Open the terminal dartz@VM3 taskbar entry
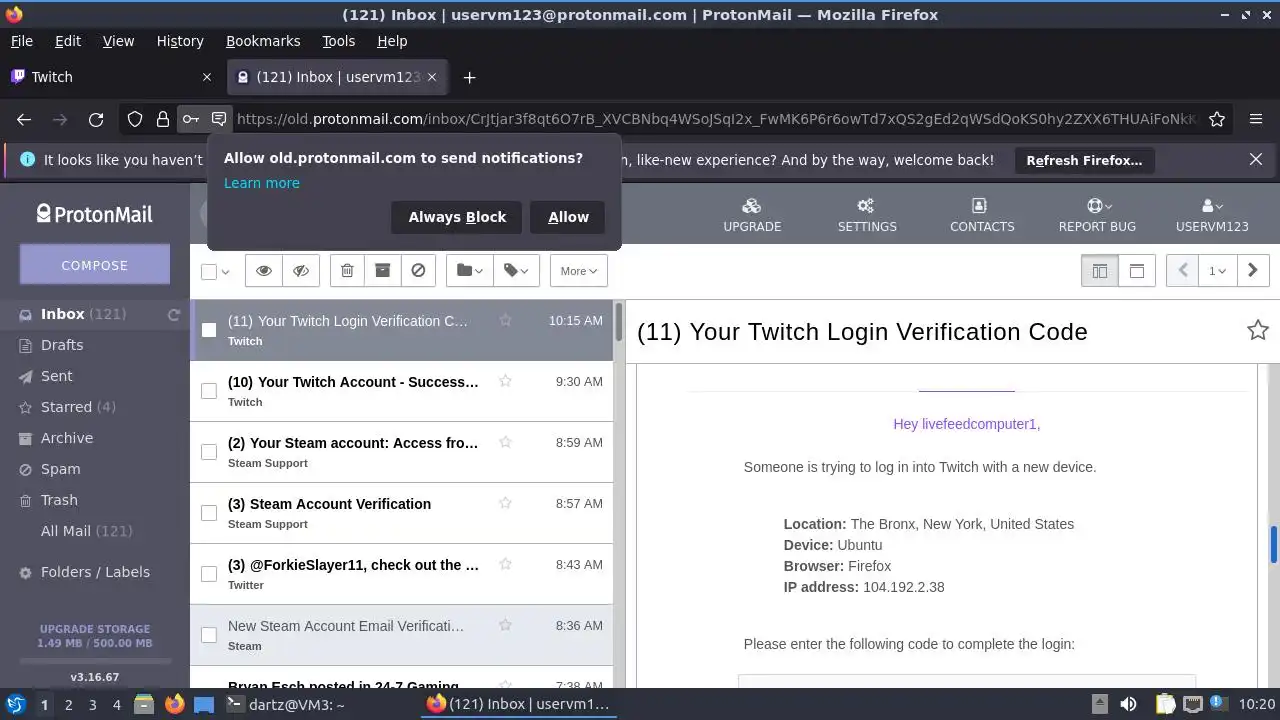The width and height of the screenshot is (1280, 720). tap(284, 704)
